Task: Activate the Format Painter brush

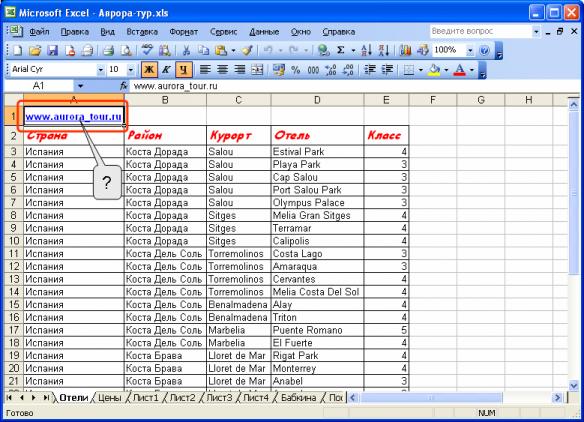Action: tap(248, 50)
